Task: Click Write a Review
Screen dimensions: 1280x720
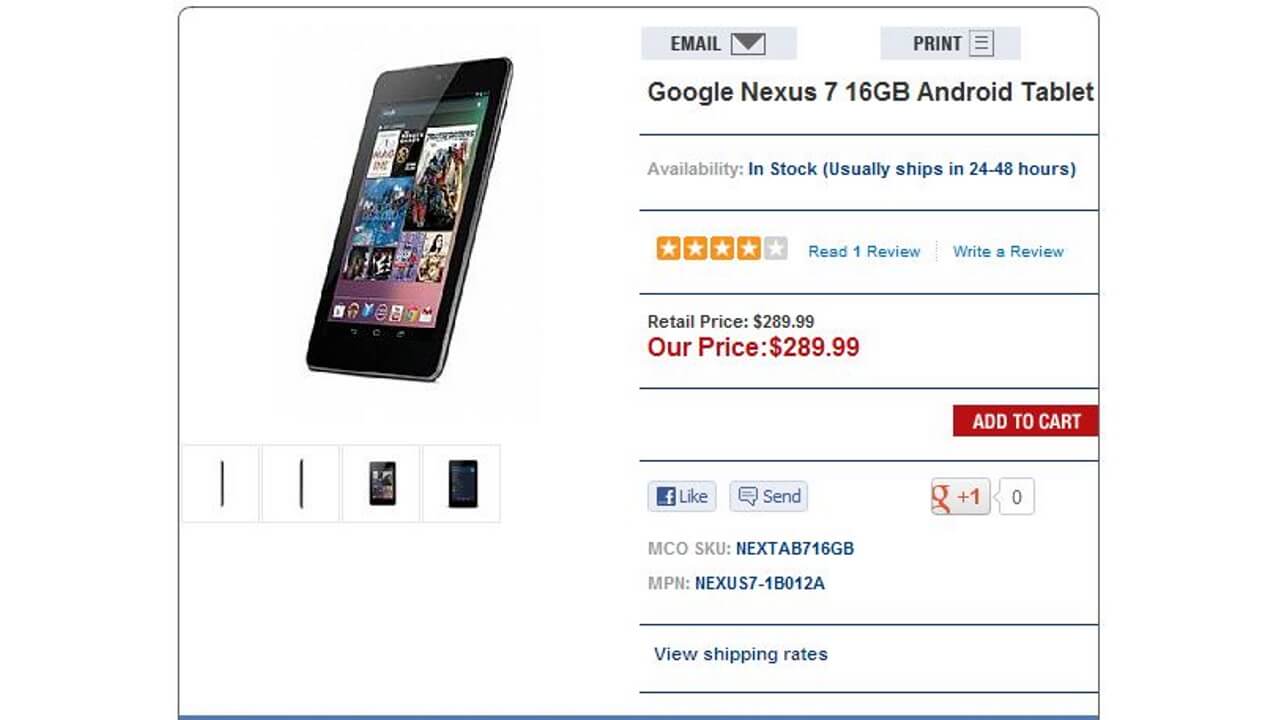Action: coord(1007,251)
